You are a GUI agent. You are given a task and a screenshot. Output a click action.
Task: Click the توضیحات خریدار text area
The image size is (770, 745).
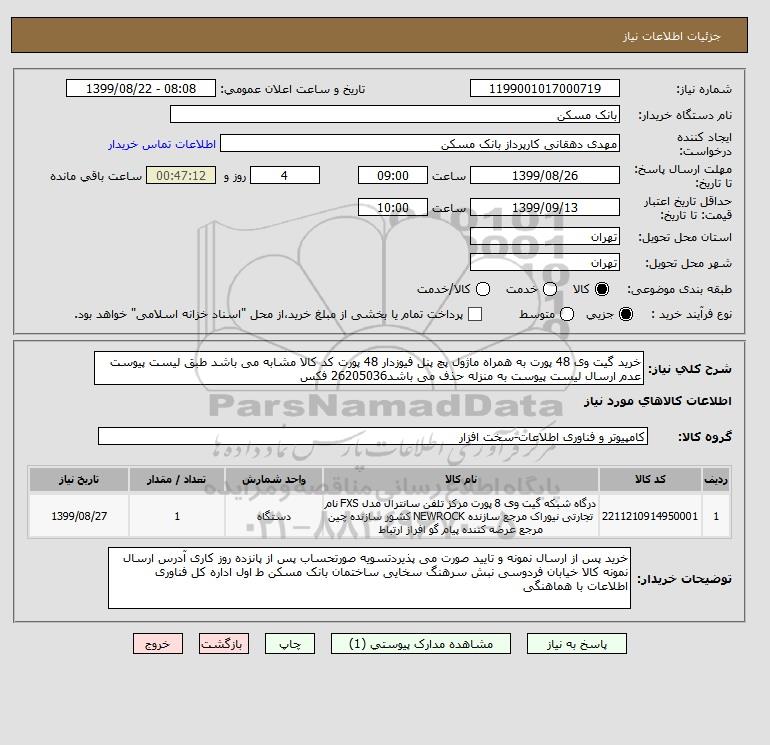pos(369,578)
